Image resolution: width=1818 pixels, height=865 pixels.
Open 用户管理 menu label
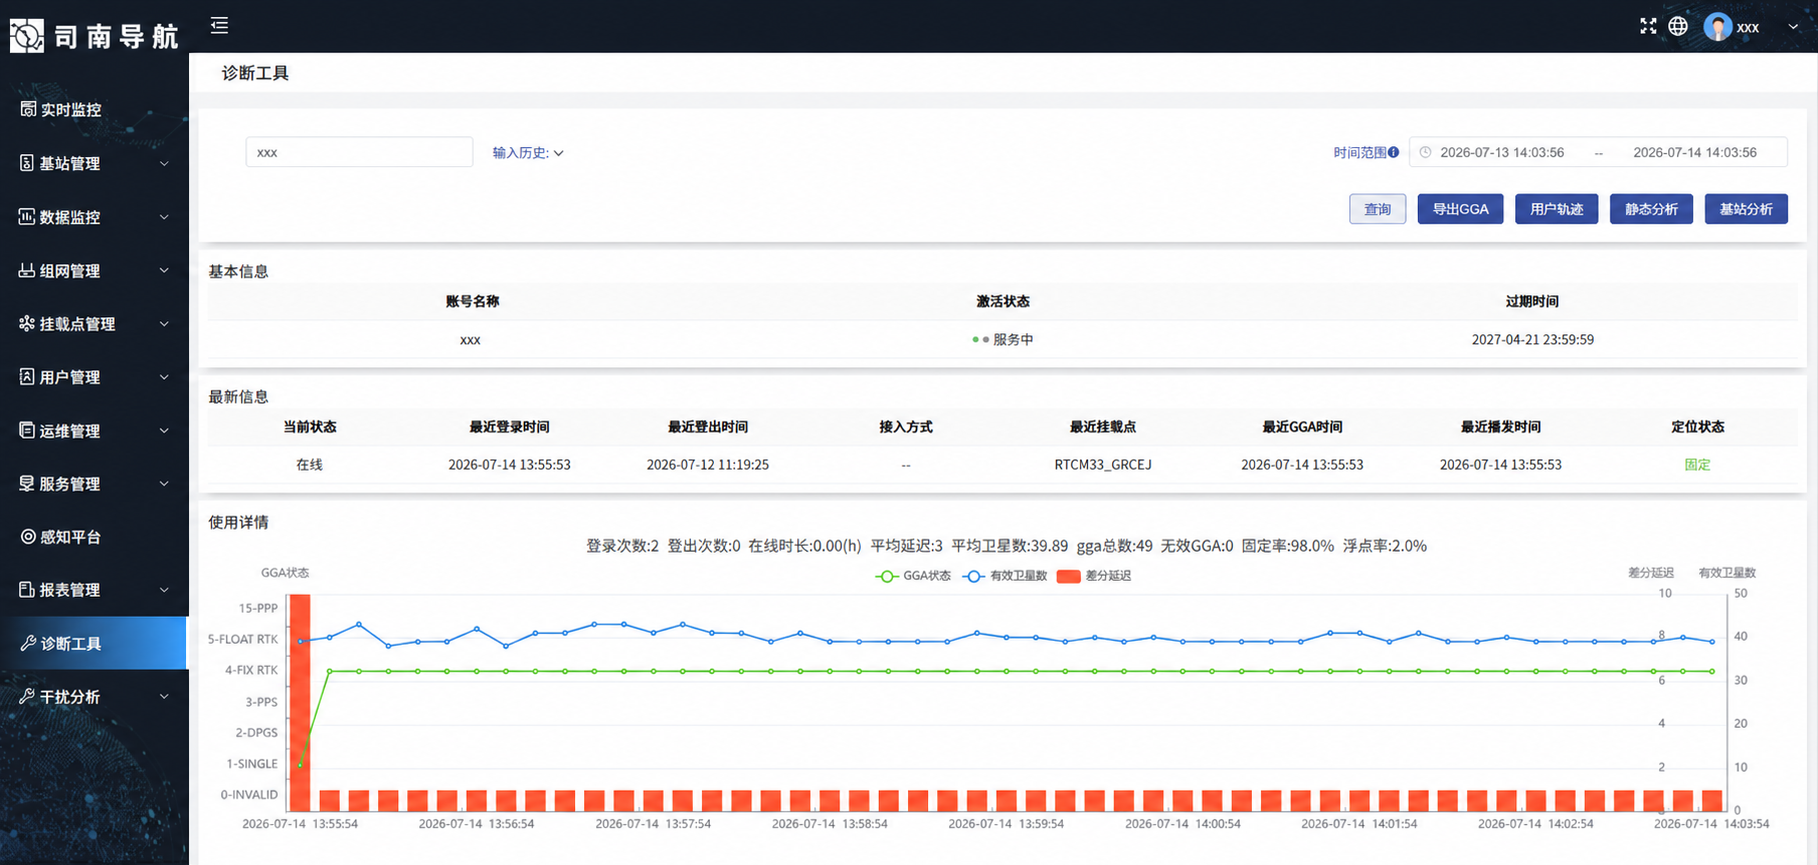click(70, 377)
